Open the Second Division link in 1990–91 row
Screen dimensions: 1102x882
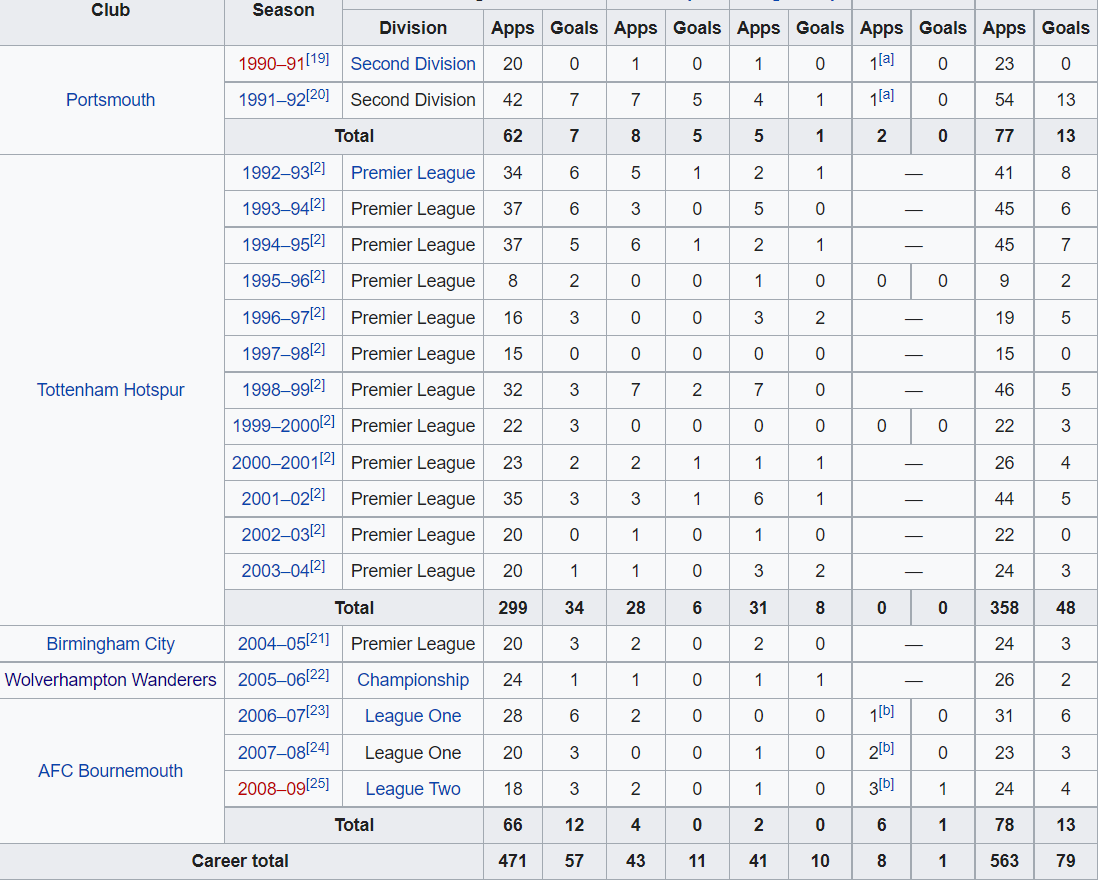click(413, 64)
